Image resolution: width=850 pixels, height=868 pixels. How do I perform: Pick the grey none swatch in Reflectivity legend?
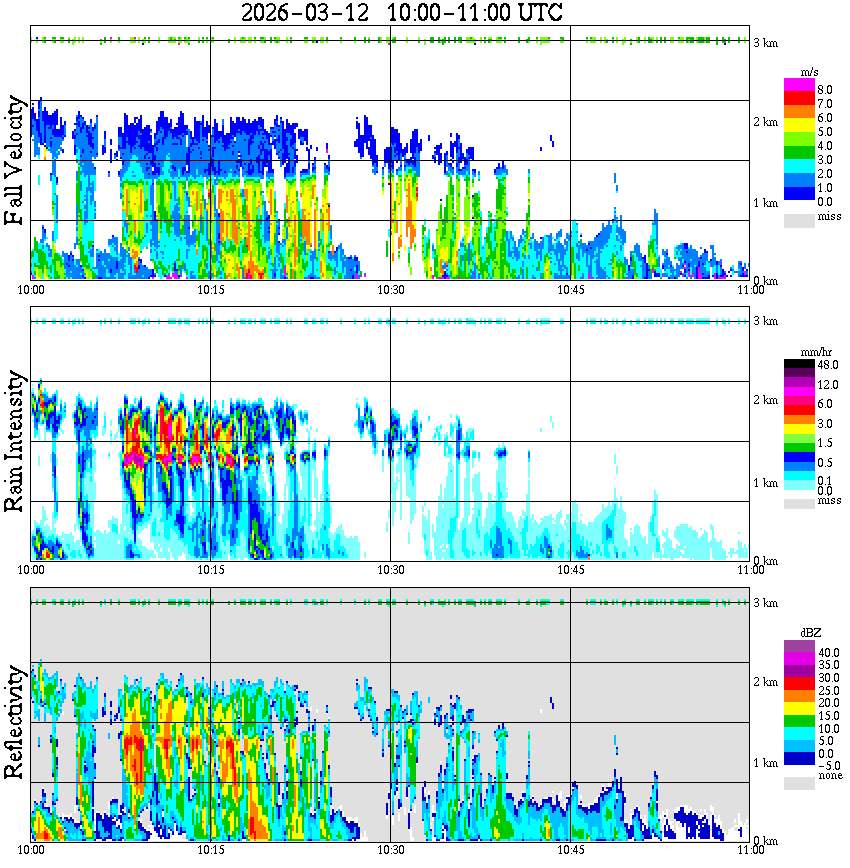pyautogui.click(x=799, y=783)
